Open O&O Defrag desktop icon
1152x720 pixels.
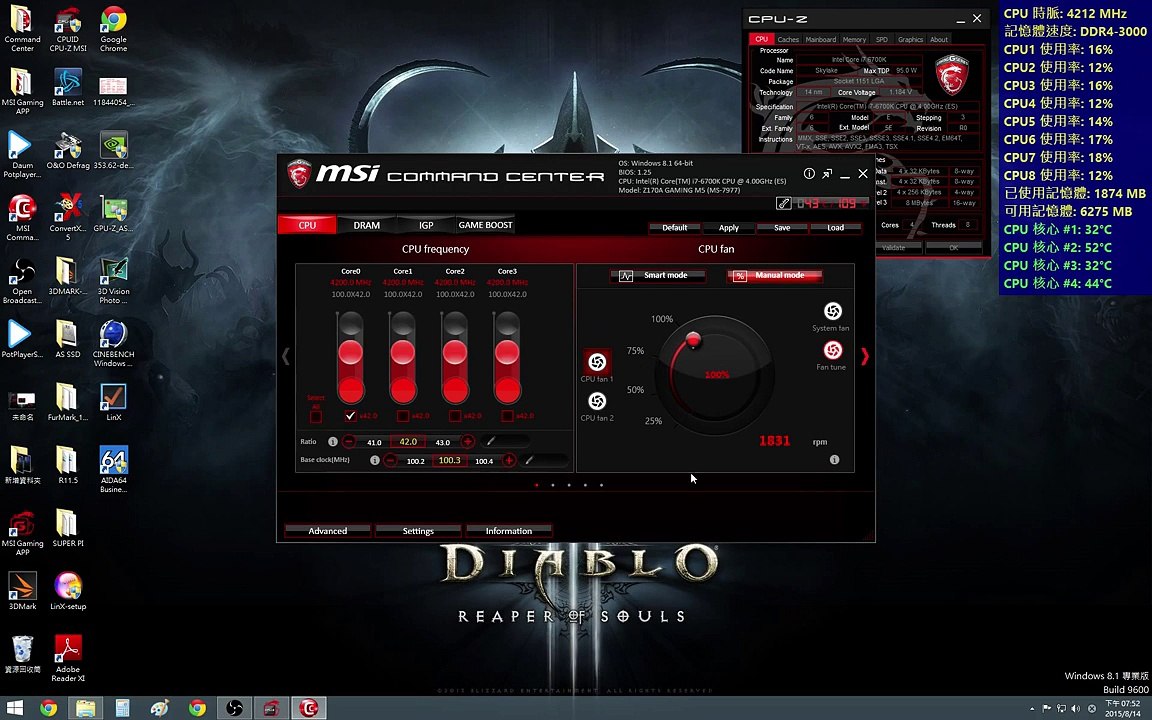[x=68, y=151]
